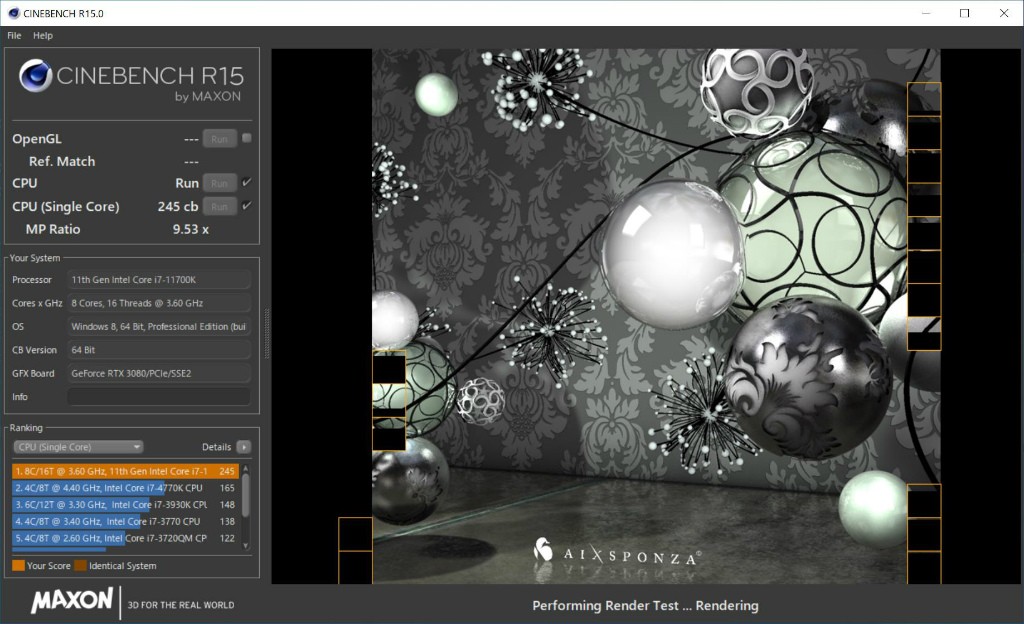Image resolution: width=1024 pixels, height=624 pixels.
Task: Click the MAXON logo in the footer
Action: coord(72,601)
